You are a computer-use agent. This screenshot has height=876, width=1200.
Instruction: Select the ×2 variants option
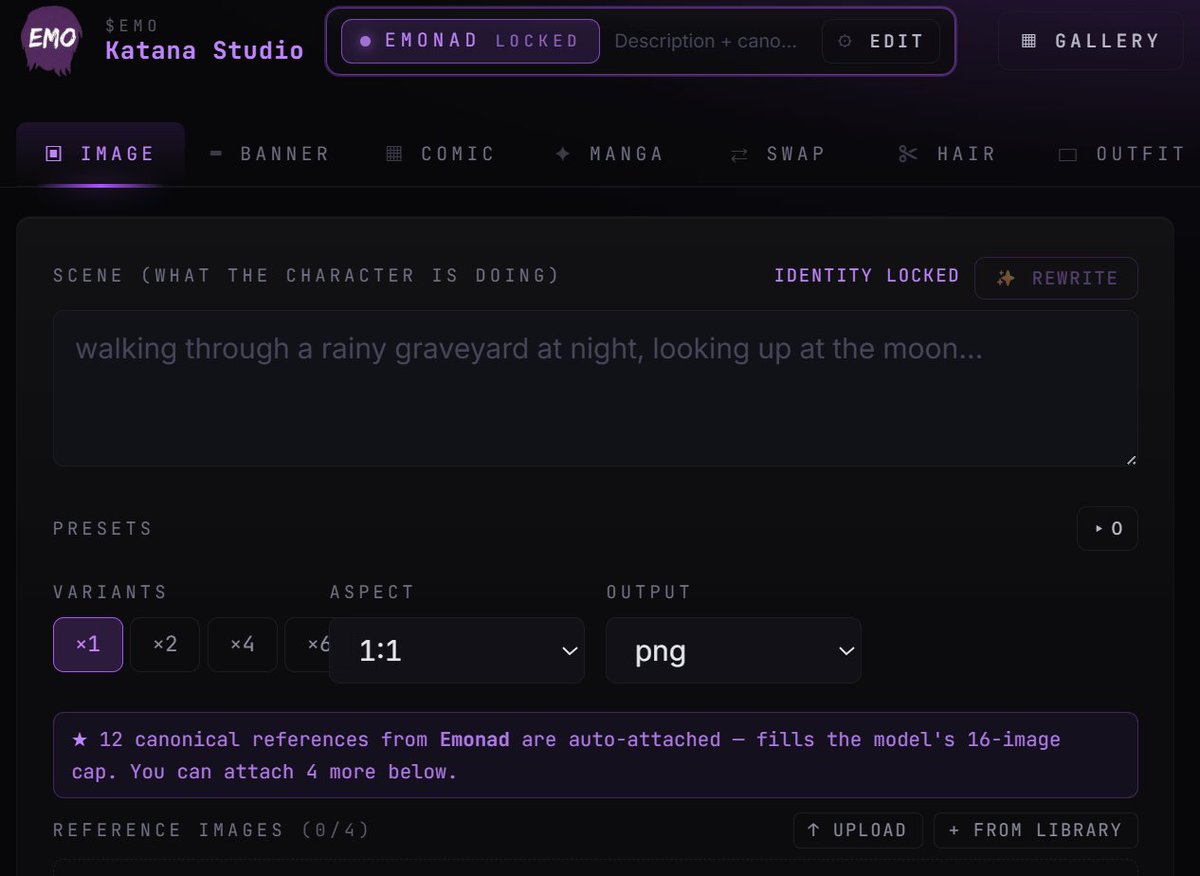165,644
